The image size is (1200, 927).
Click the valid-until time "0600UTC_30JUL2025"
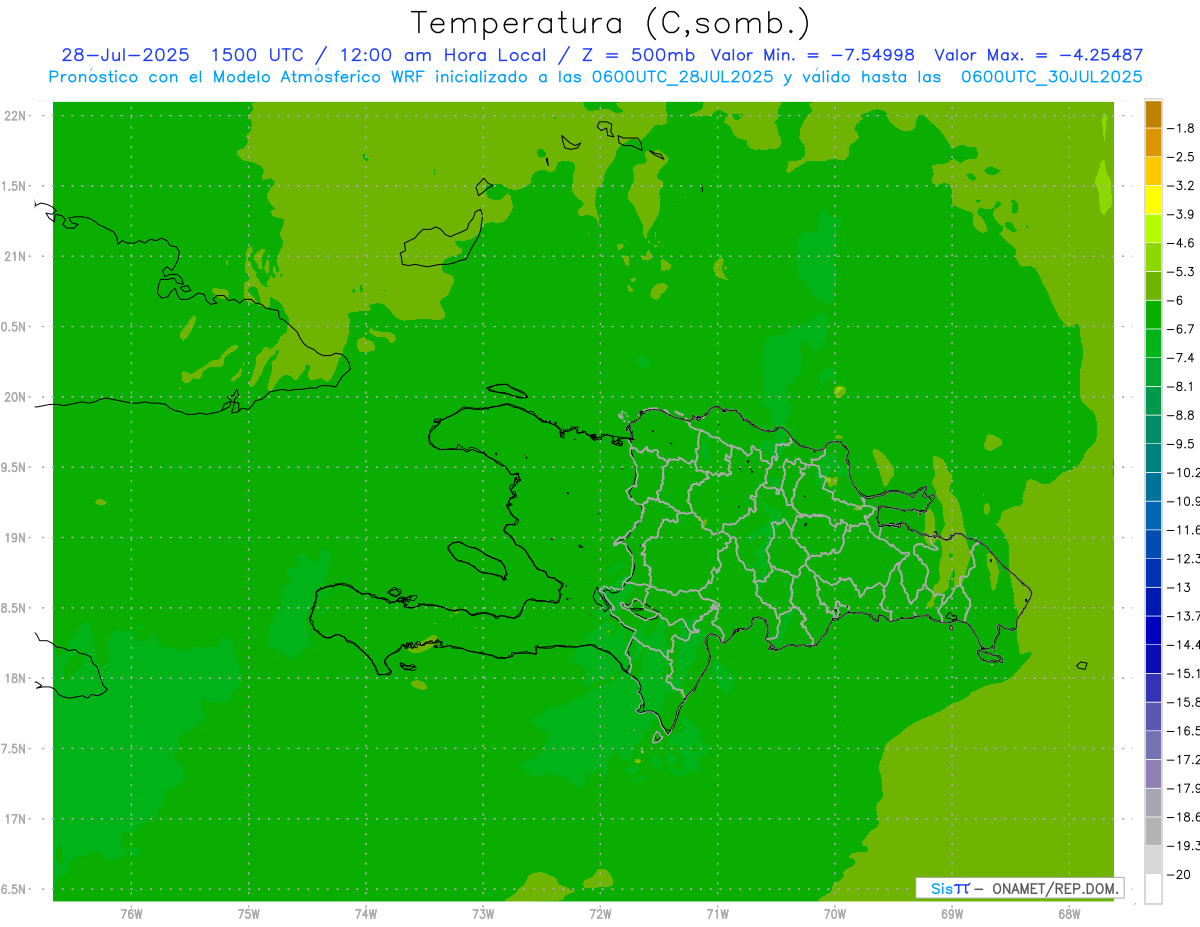pos(1051,77)
